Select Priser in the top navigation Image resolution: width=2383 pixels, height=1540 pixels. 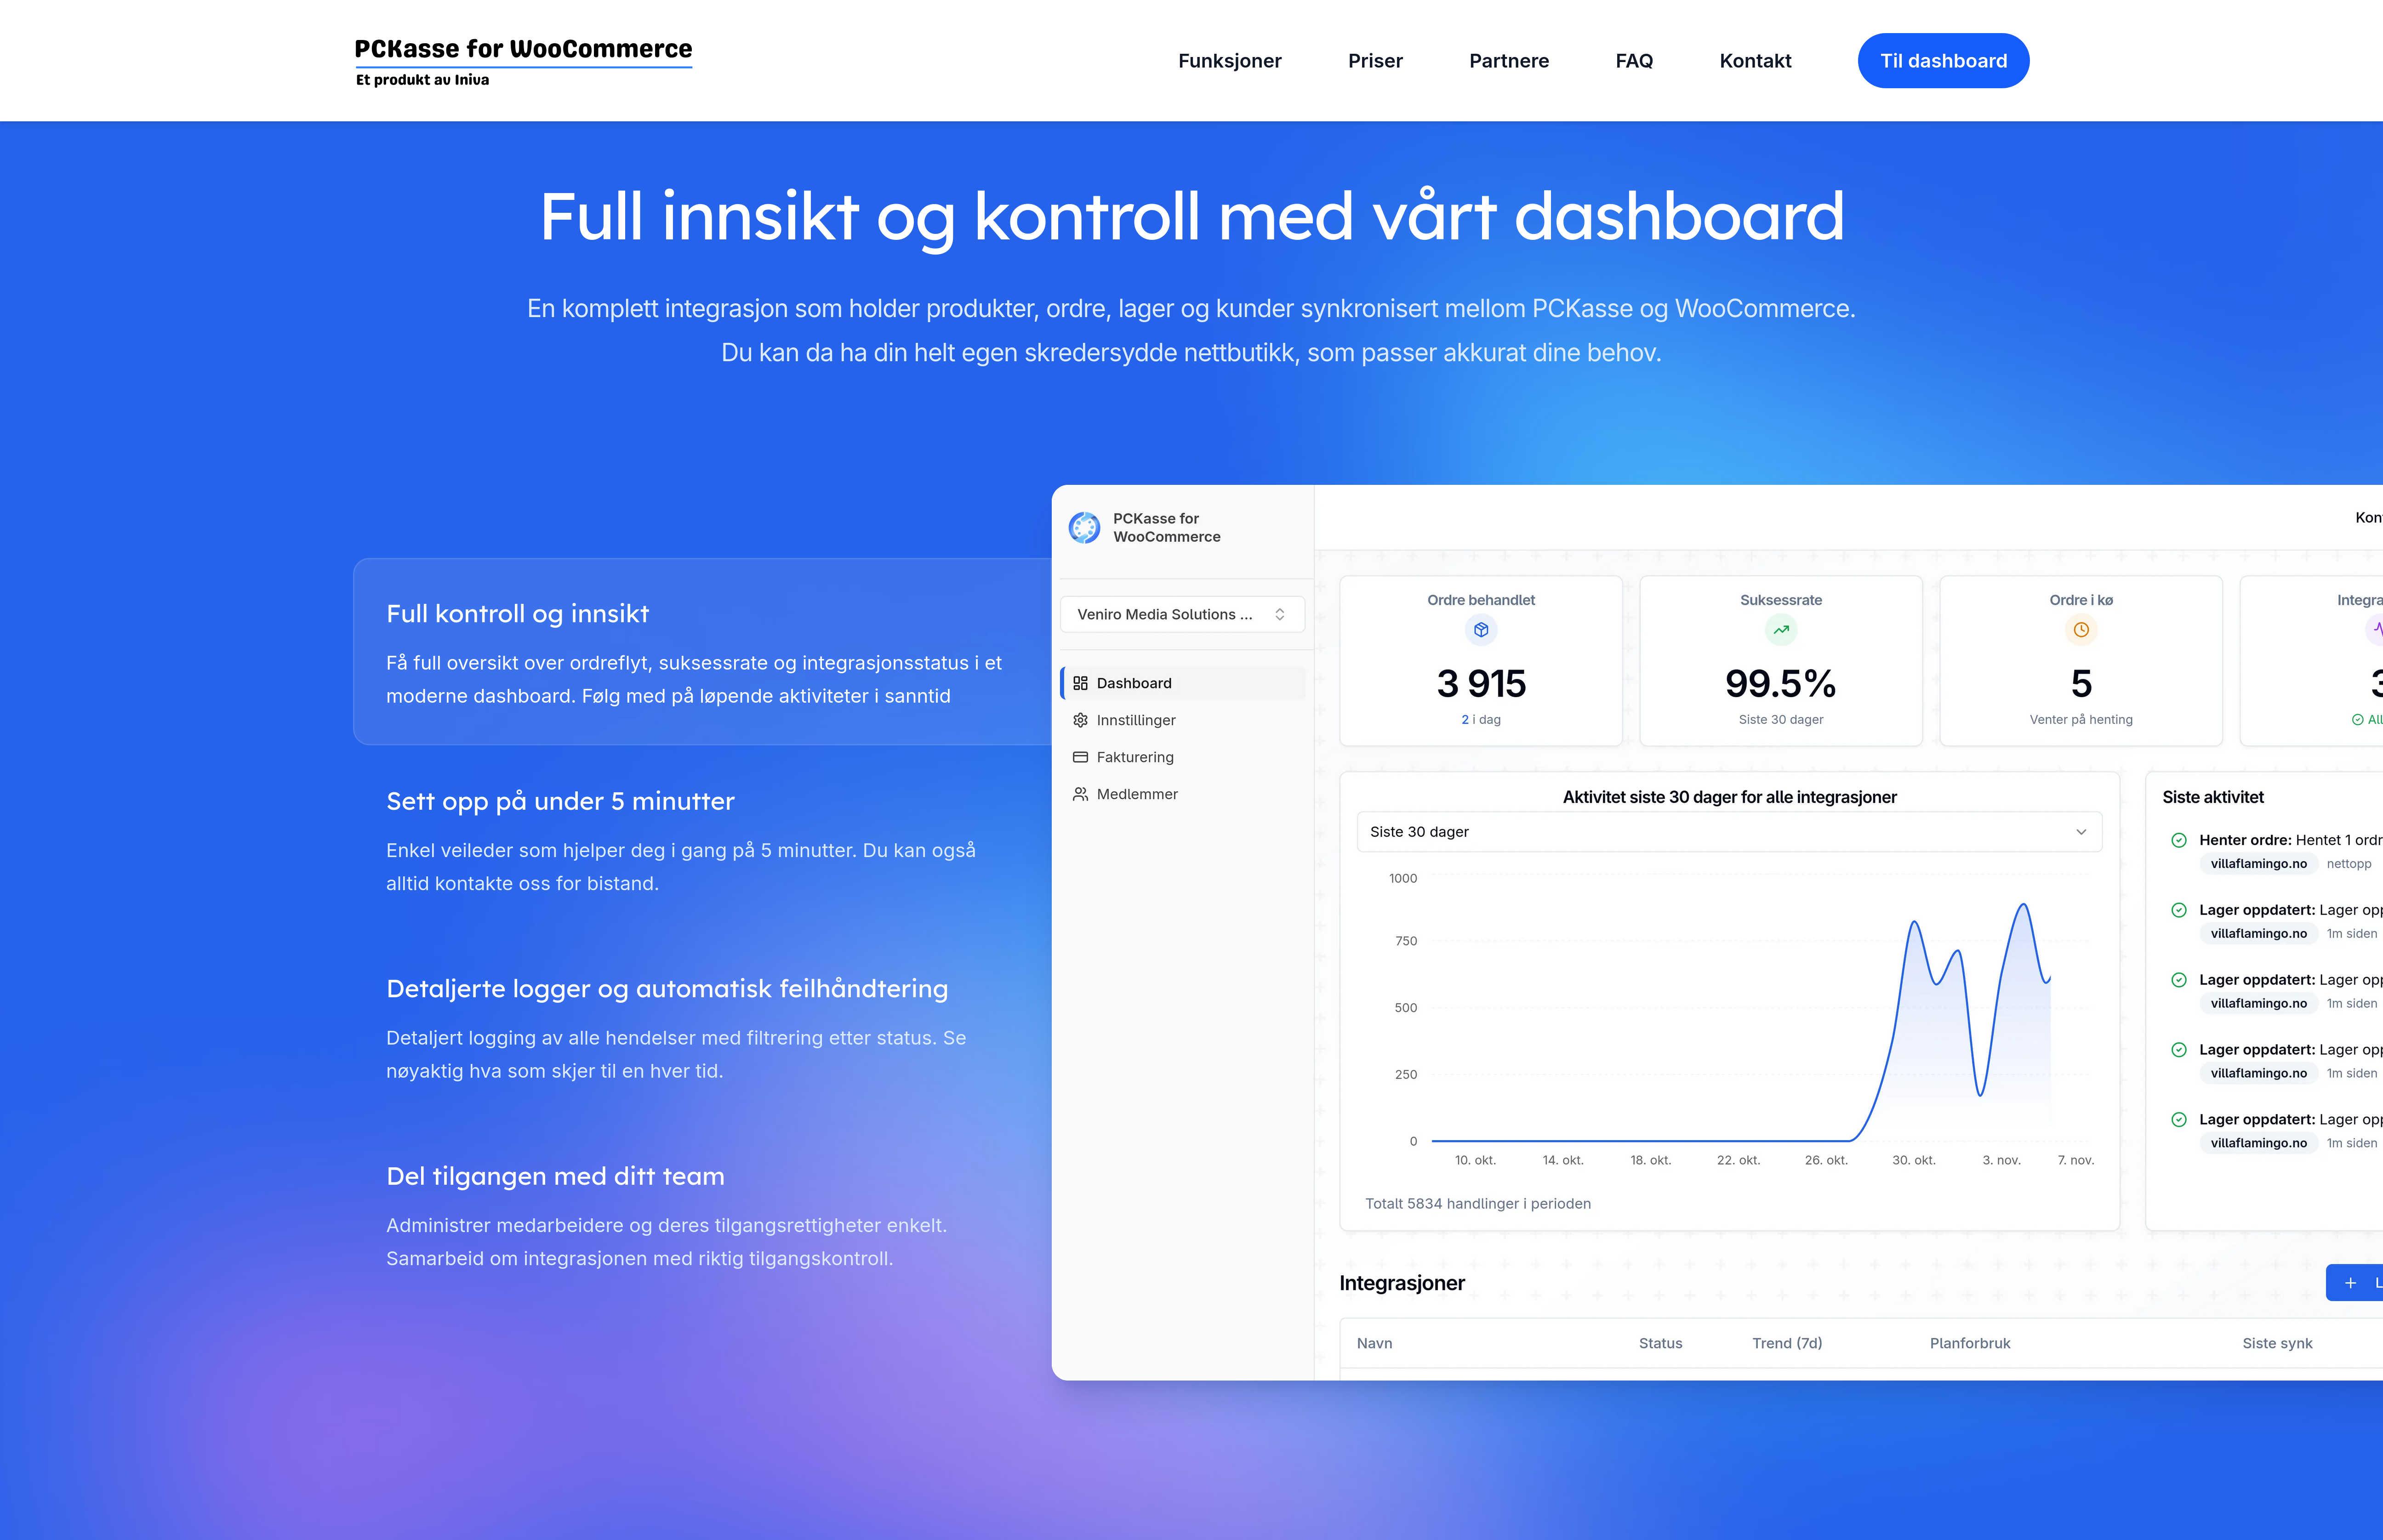click(x=1375, y=60)
